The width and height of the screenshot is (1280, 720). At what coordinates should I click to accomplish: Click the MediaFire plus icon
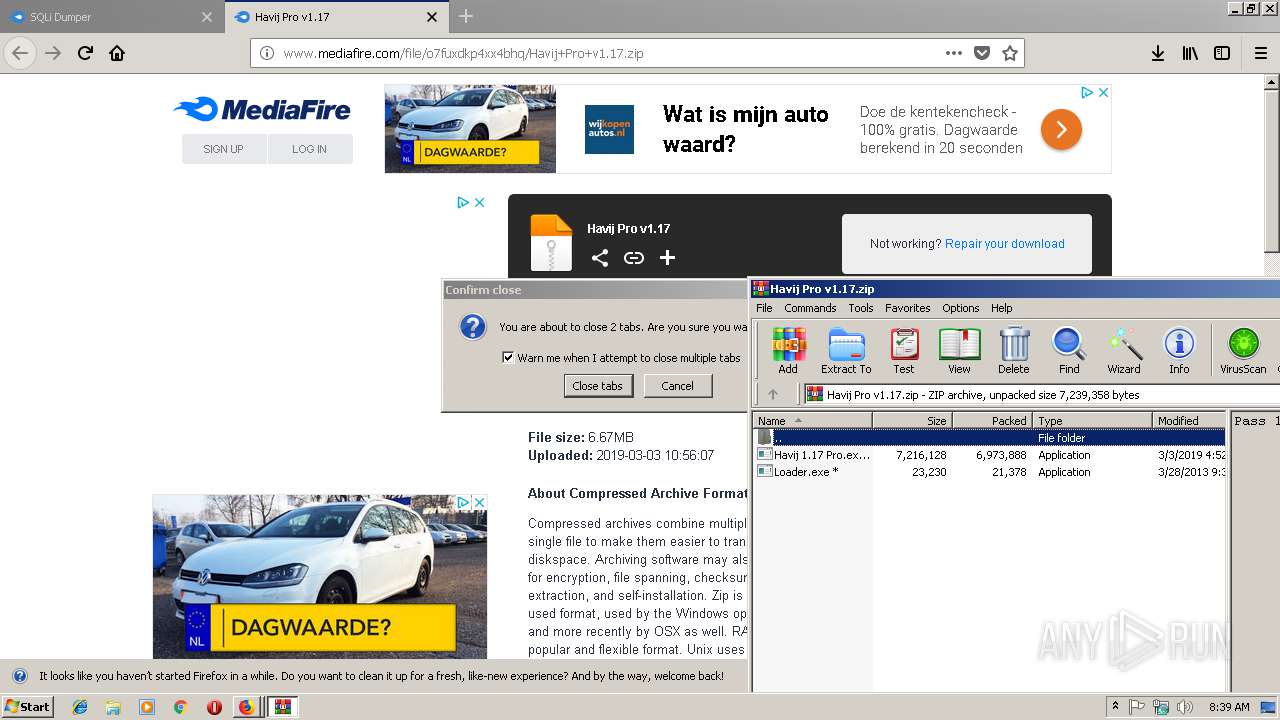(668, 258)
